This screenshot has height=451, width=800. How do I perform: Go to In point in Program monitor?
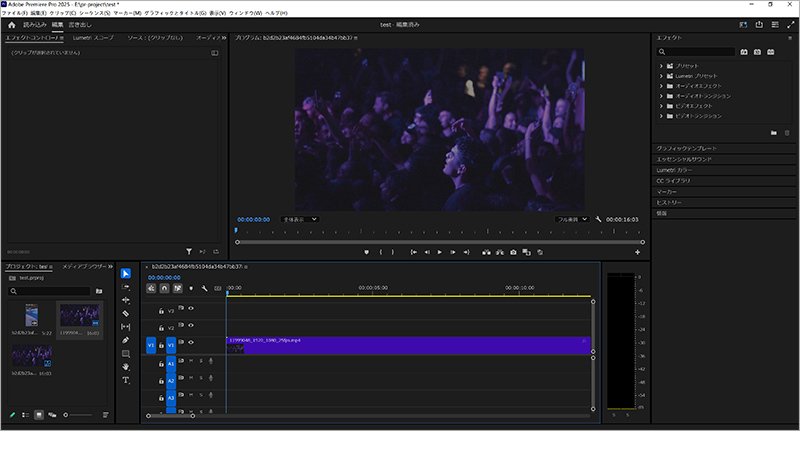[413, 252]
